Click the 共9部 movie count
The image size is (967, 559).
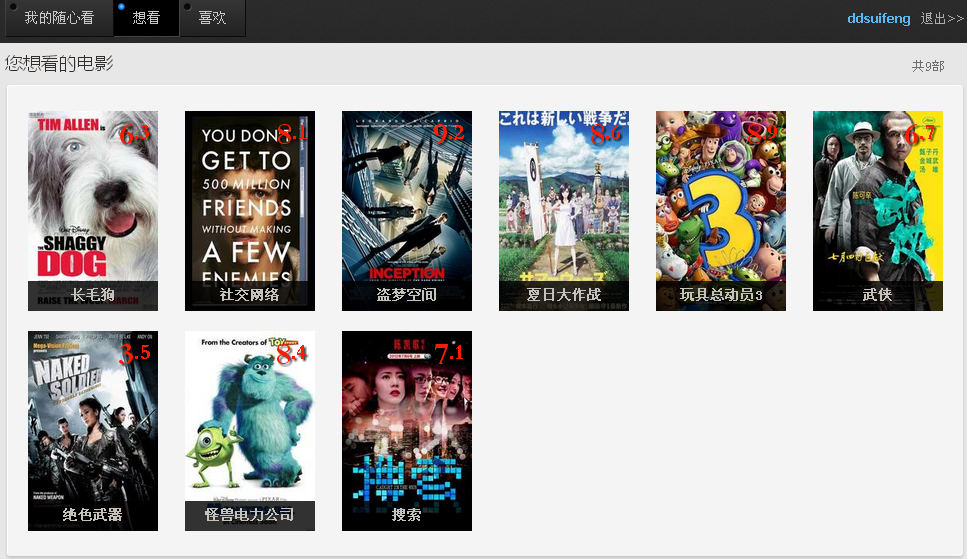[x=928, y=66]
